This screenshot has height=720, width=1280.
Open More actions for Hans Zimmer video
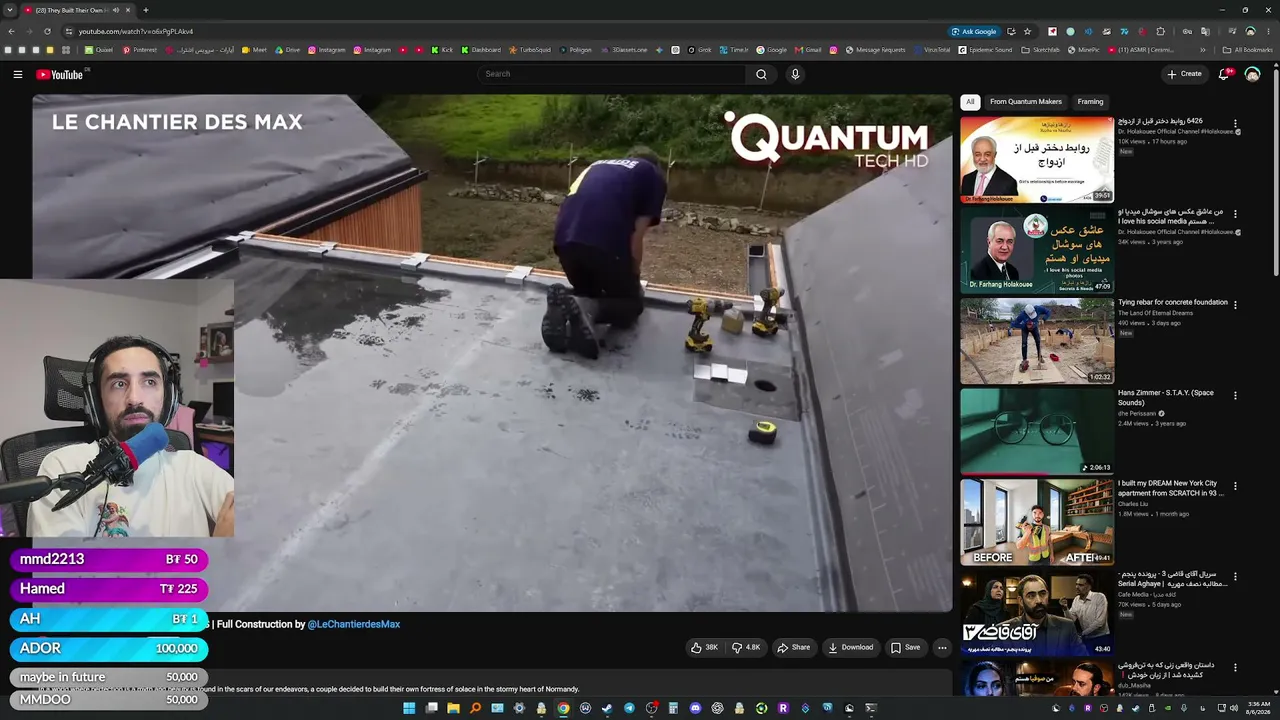[x=1235, y=395]
